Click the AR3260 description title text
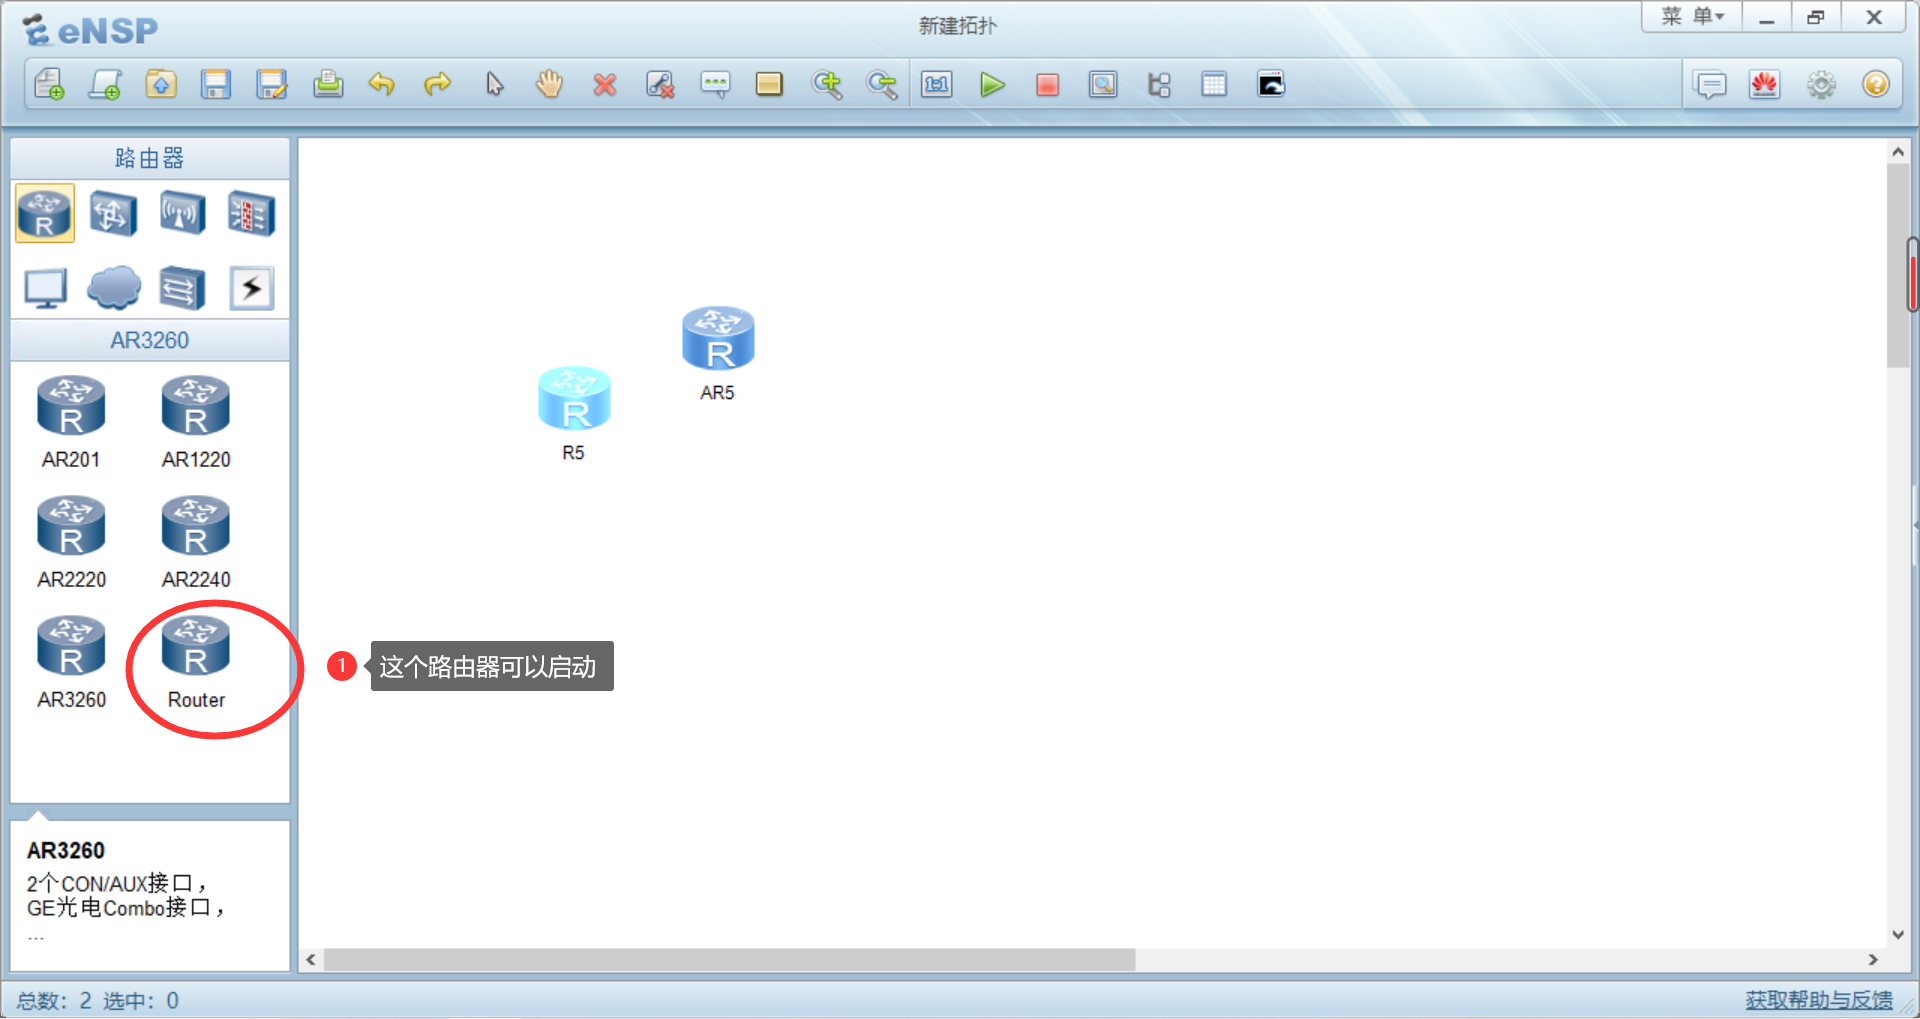Viewport: 1920px width, 1019px height. click(66, 851)
